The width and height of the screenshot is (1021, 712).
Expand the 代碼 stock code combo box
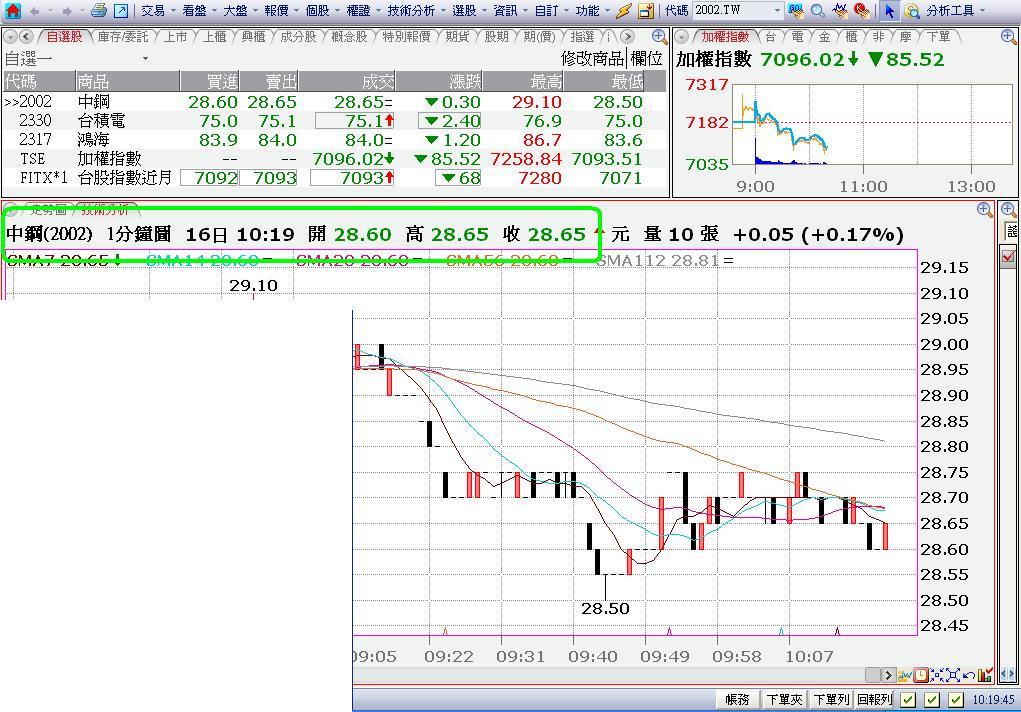point(777,10)
